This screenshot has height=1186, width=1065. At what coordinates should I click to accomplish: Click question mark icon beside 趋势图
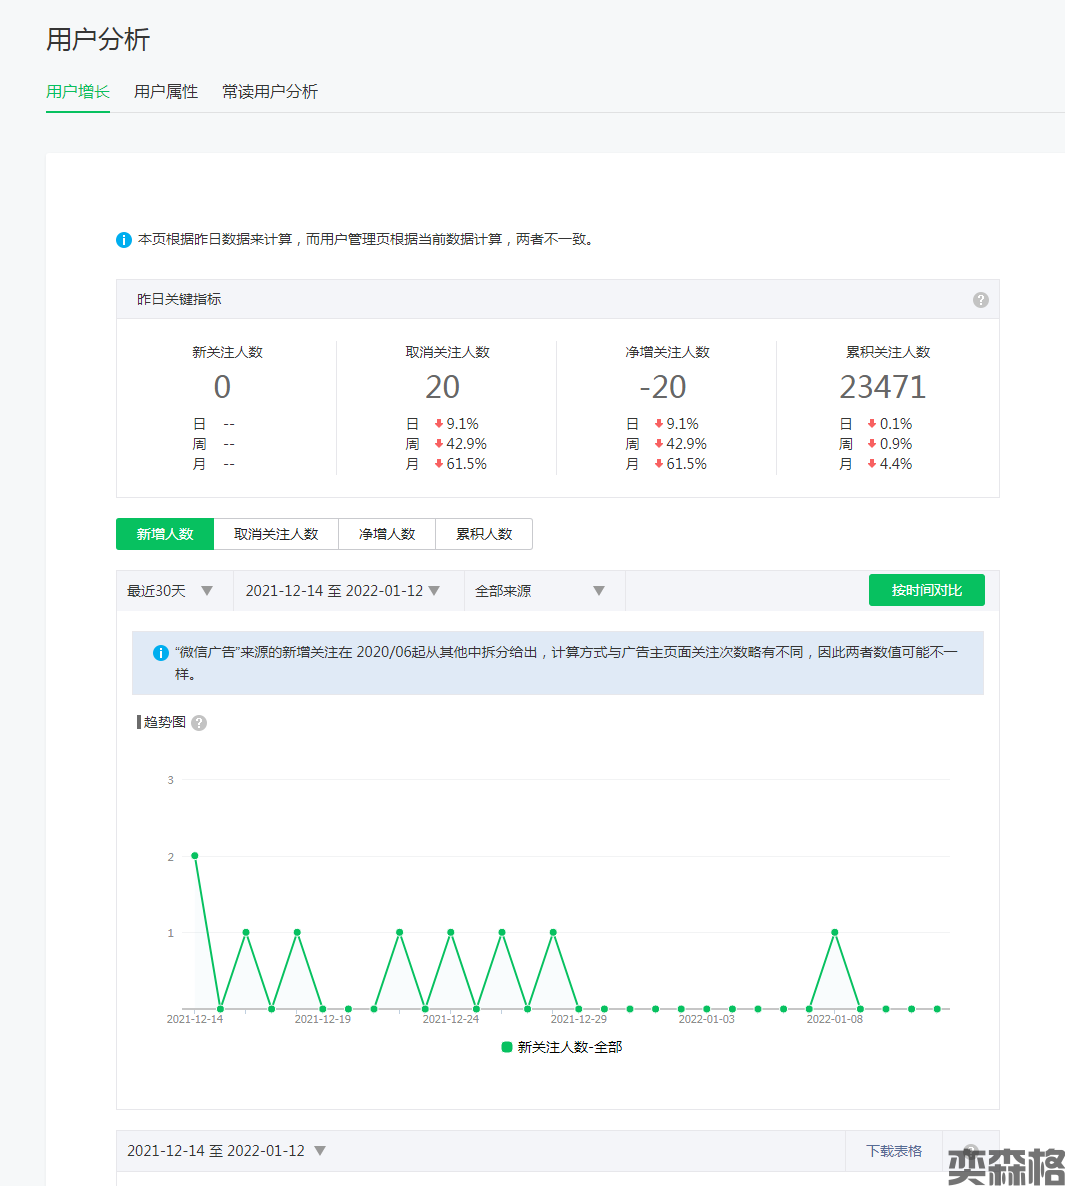(x=199, y=723)
